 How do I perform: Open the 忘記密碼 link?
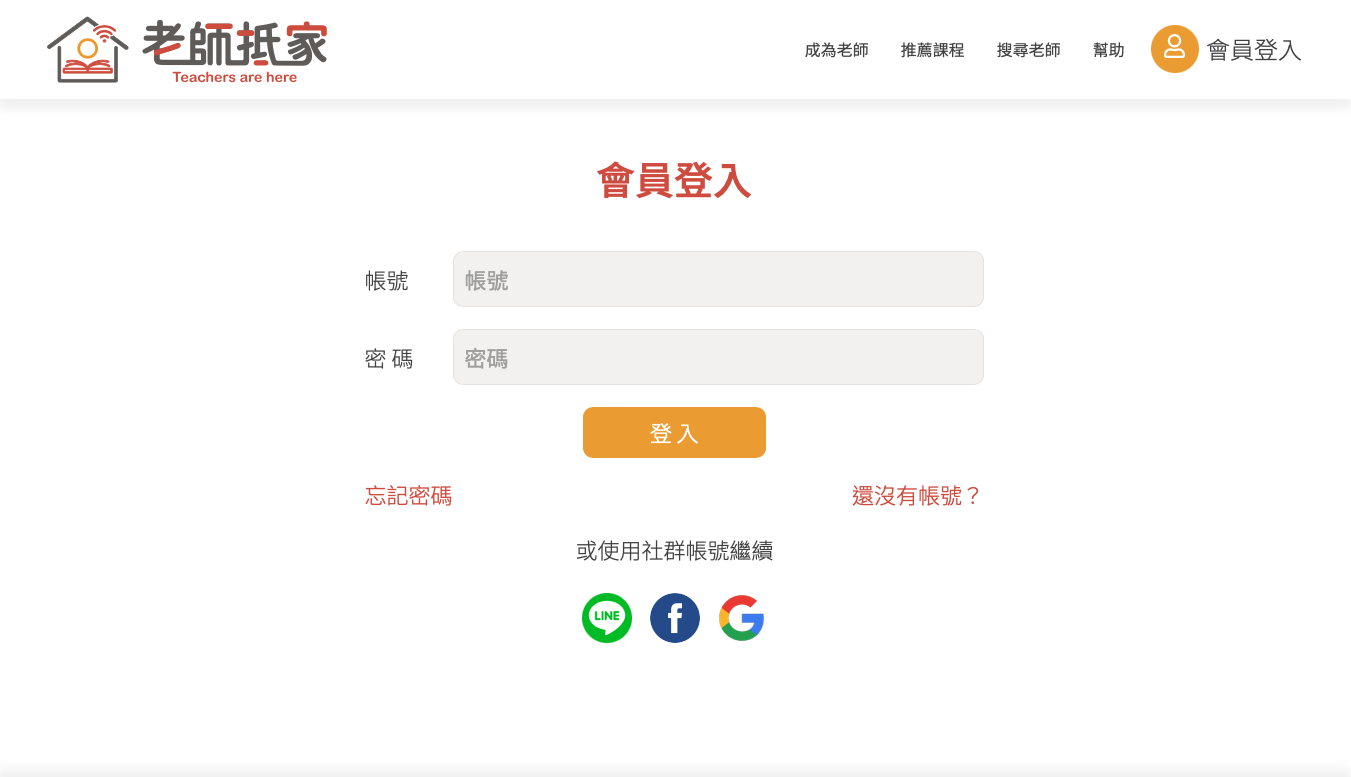[x=409, y=496]
